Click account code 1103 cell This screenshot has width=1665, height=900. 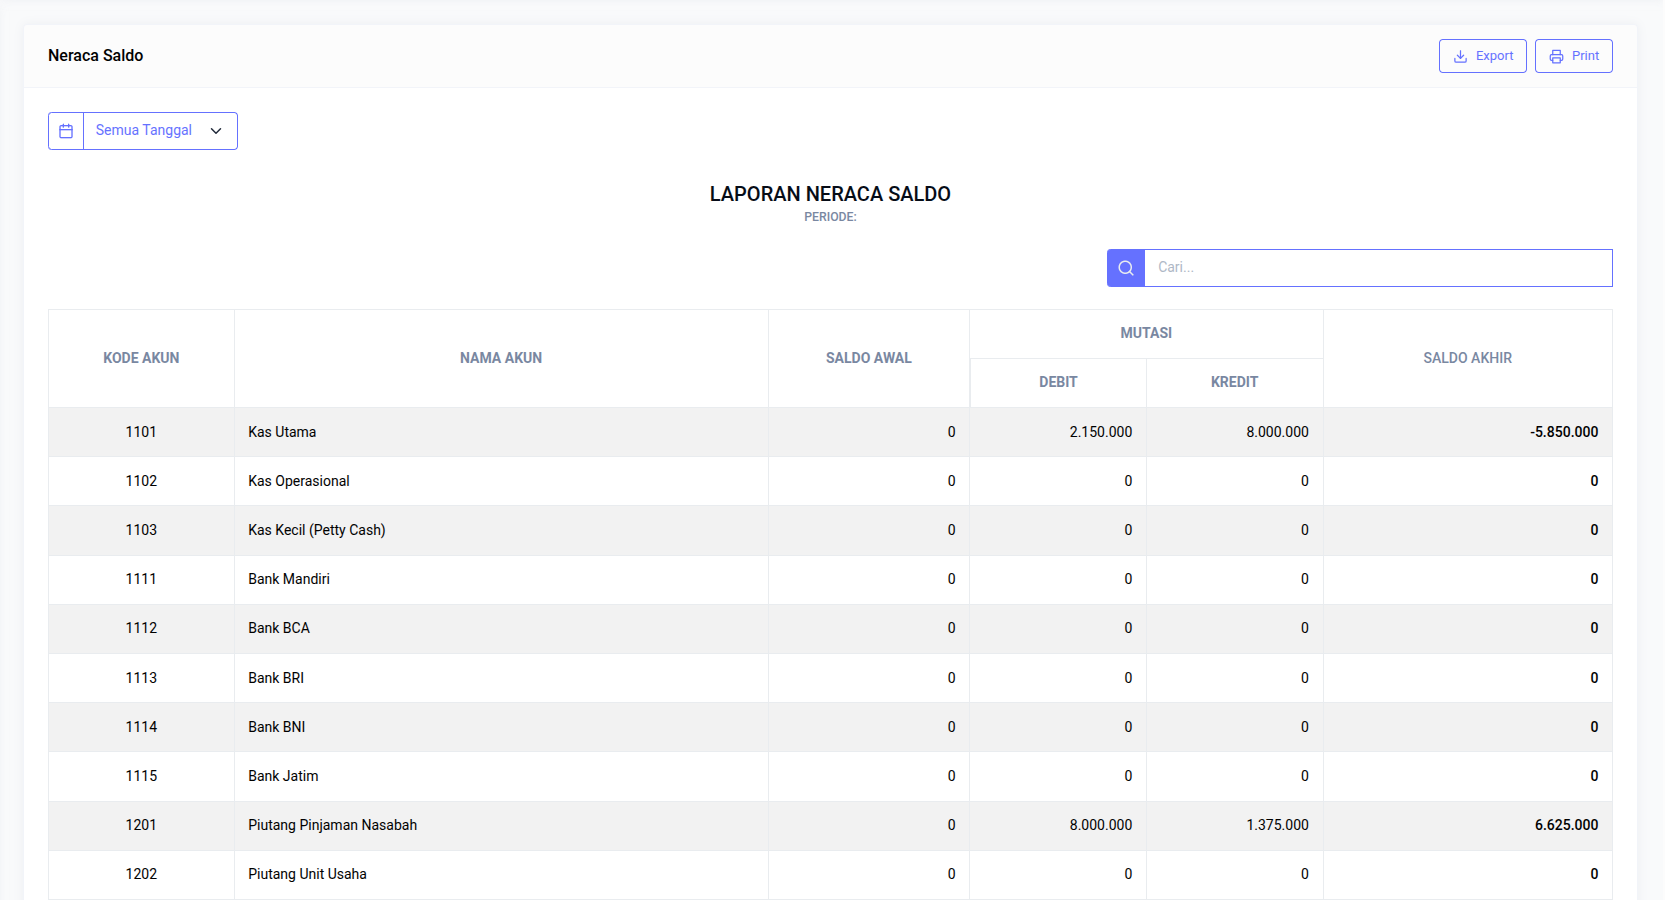pos(141,530)
